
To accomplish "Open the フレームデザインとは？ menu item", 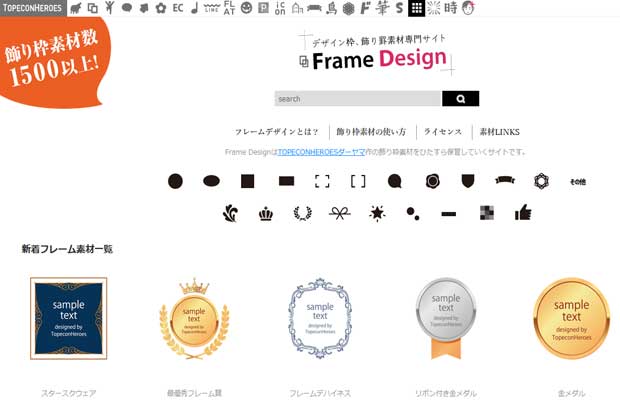I will coord(277,132).
